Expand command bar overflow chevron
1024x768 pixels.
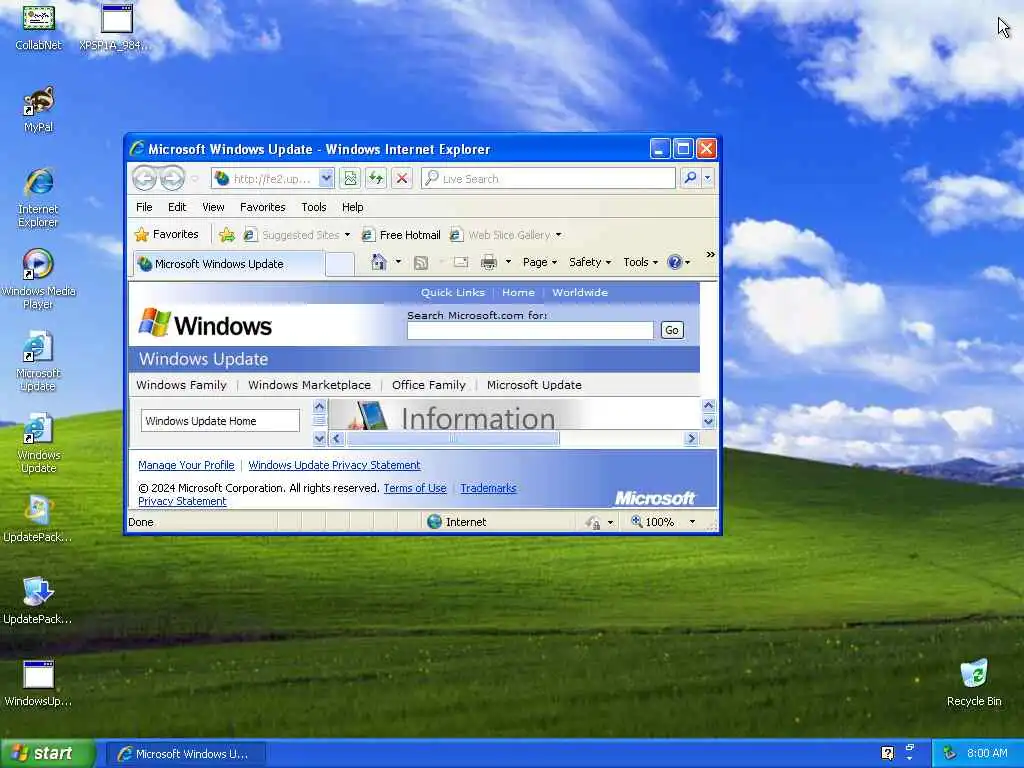coord(711,255)
